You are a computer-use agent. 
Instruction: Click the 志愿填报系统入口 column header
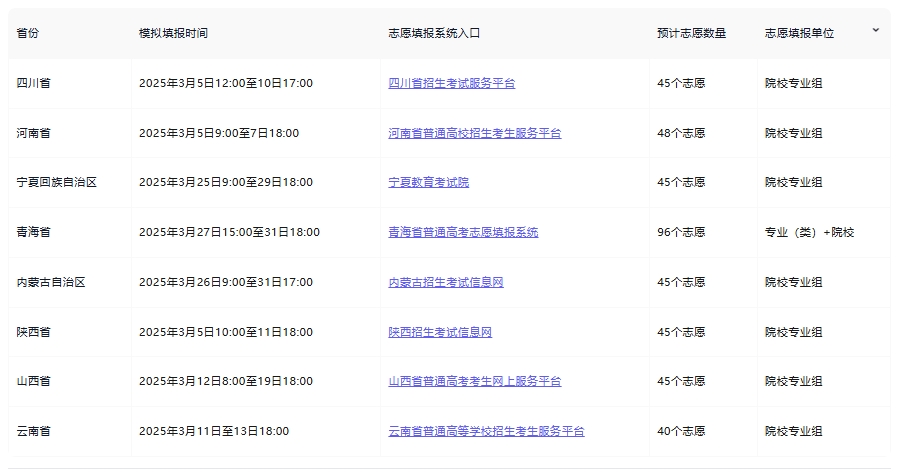(434, 33)
